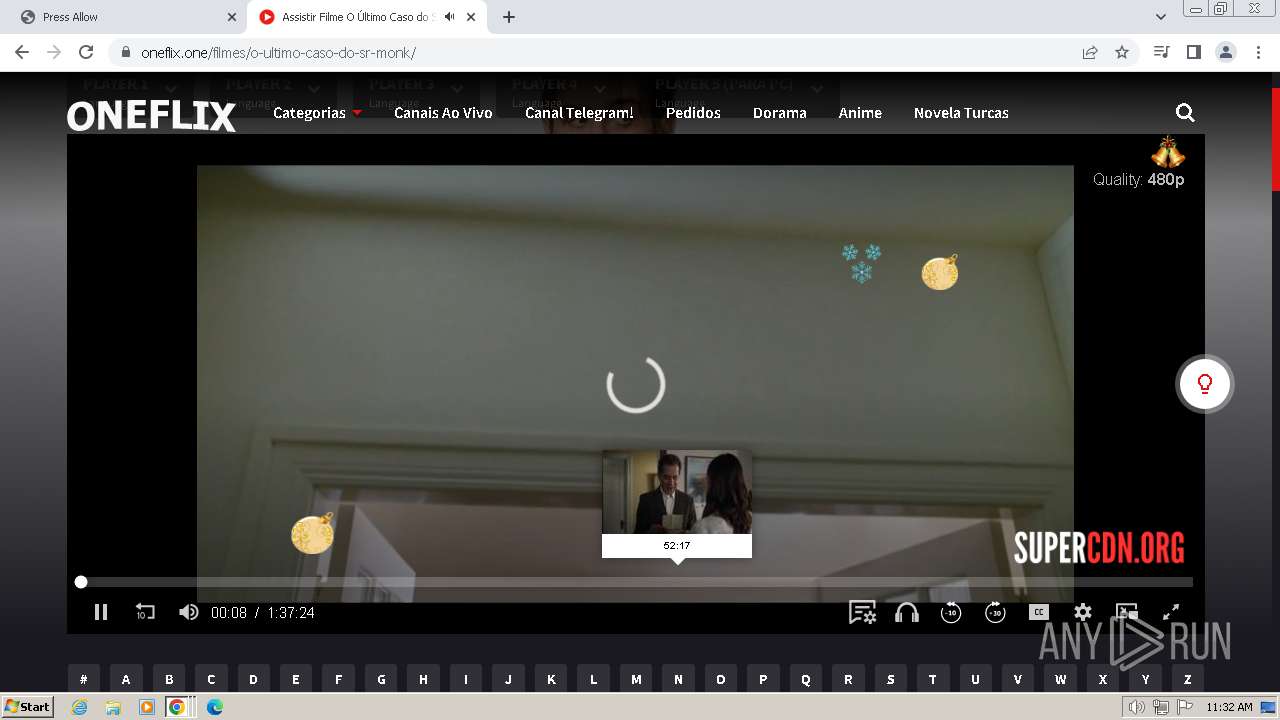Open Windows Start menu

(x=28, y=707)
